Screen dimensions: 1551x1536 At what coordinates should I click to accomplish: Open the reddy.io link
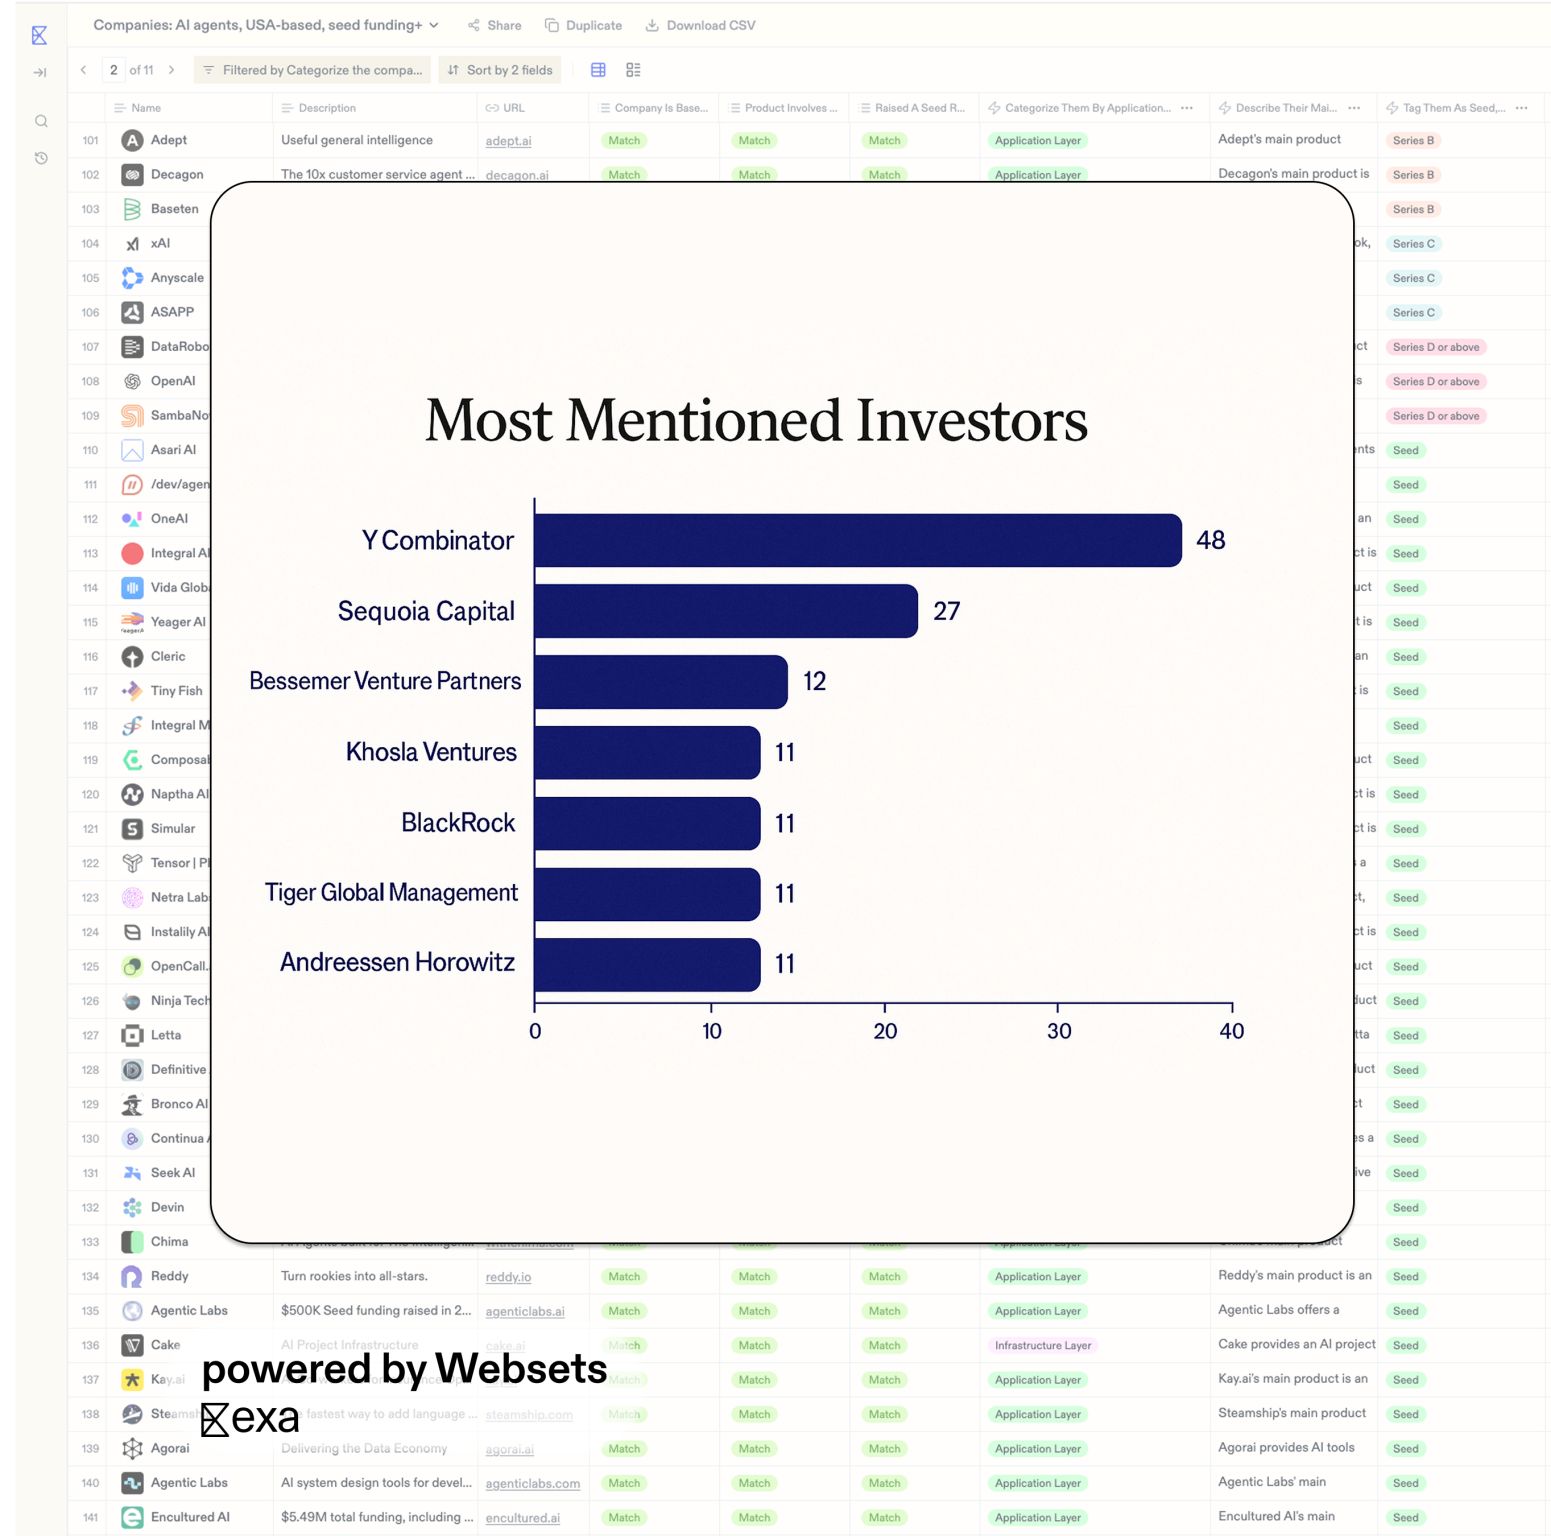click(508, 1277)
